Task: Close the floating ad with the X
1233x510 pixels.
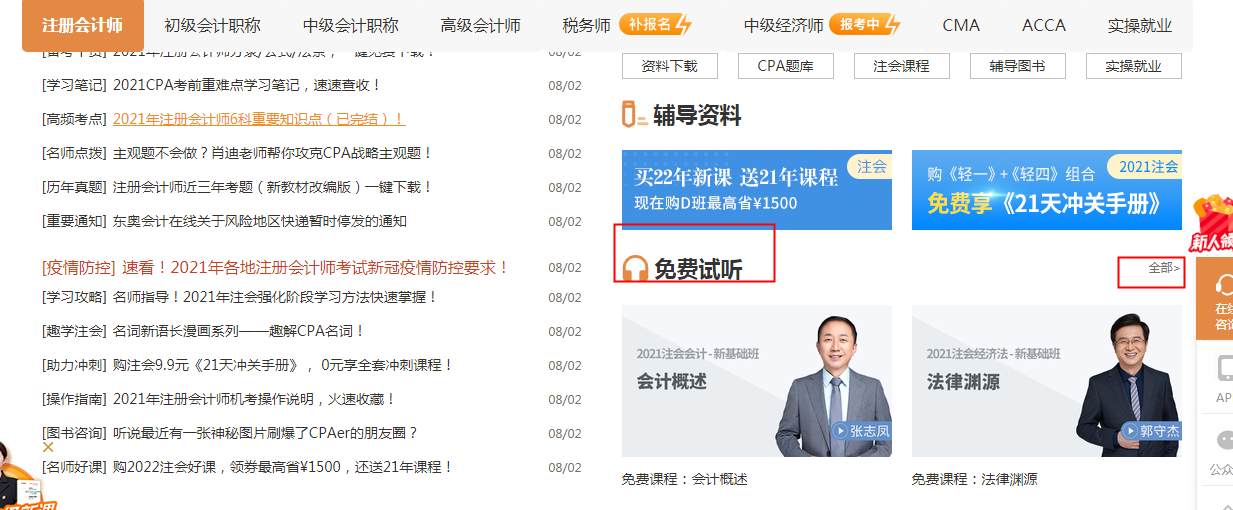Action: click(48, 448)
